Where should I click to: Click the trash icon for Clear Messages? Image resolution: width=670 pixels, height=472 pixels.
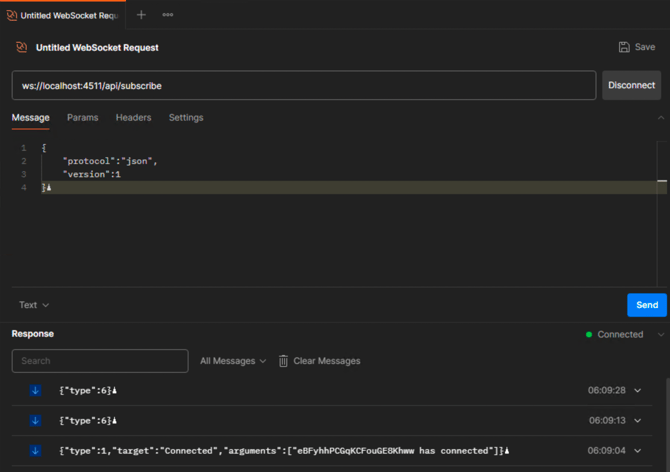point(283,361)
